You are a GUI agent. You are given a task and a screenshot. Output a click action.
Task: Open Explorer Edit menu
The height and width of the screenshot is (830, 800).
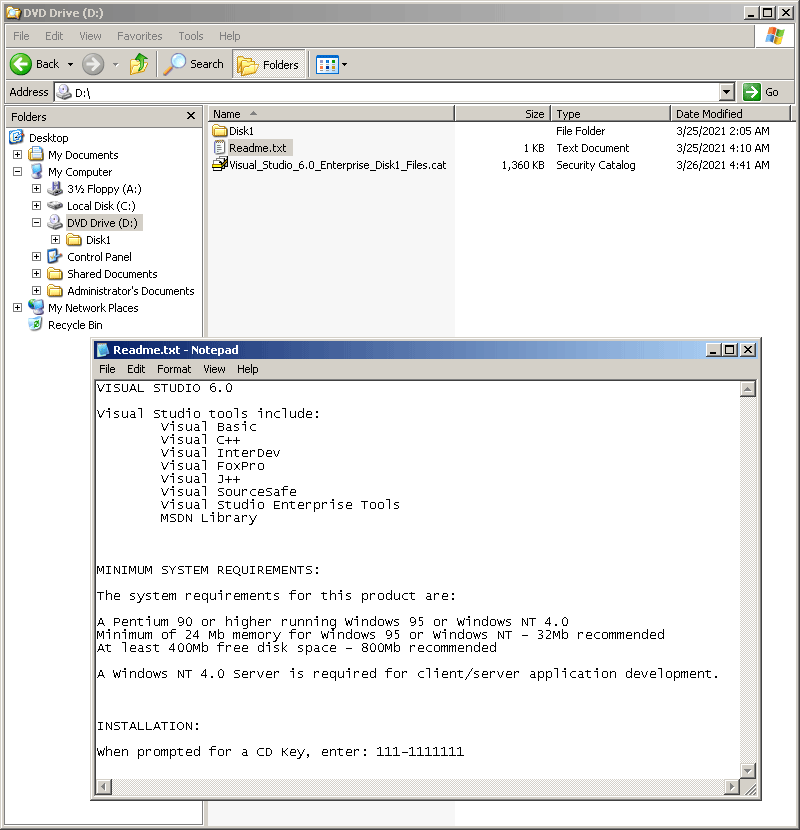click(54, 36)
